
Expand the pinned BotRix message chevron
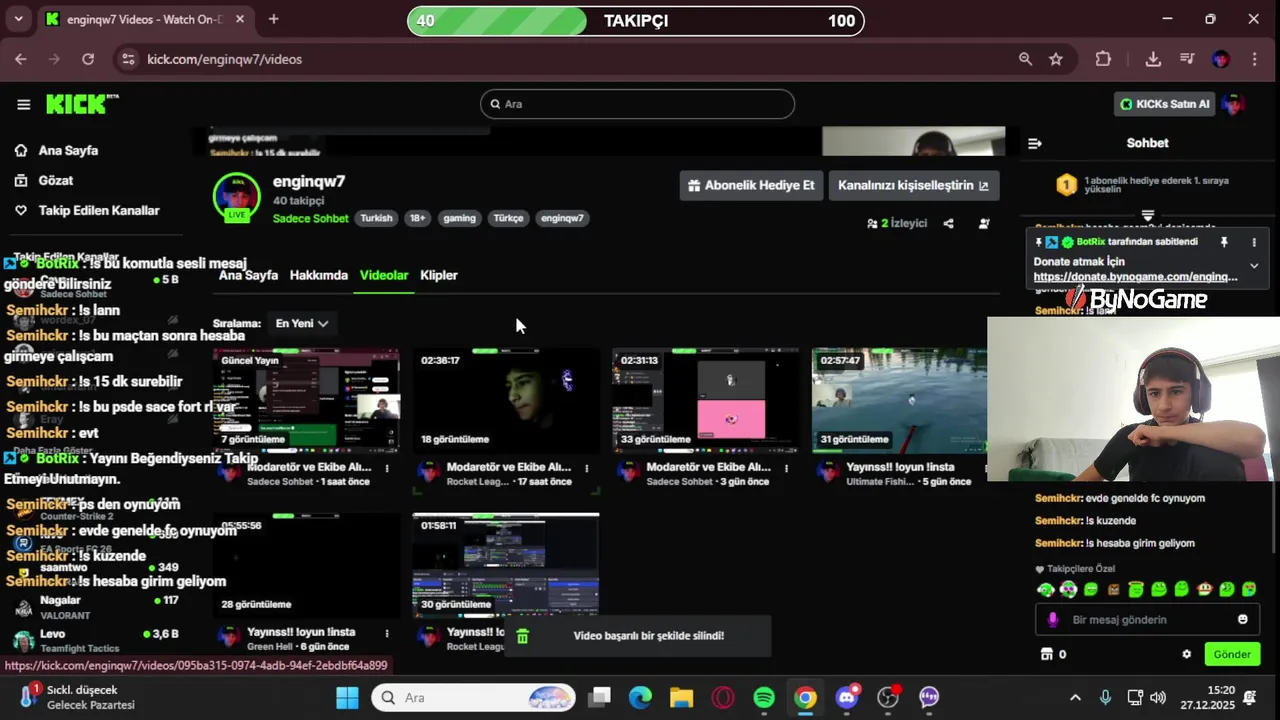point(1254,265)
